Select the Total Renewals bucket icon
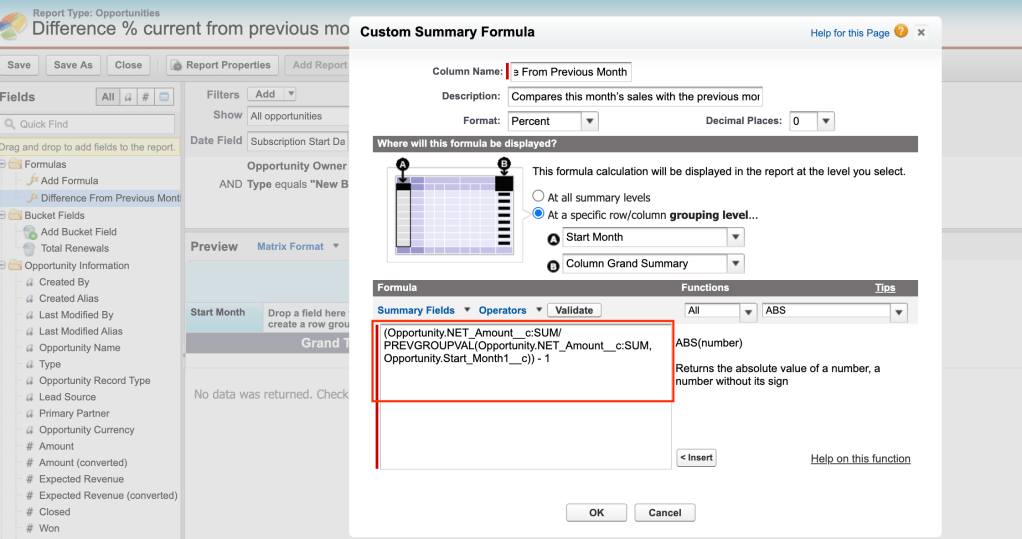The height and width of the screenshot is (539, 1022). coord(30,248)
